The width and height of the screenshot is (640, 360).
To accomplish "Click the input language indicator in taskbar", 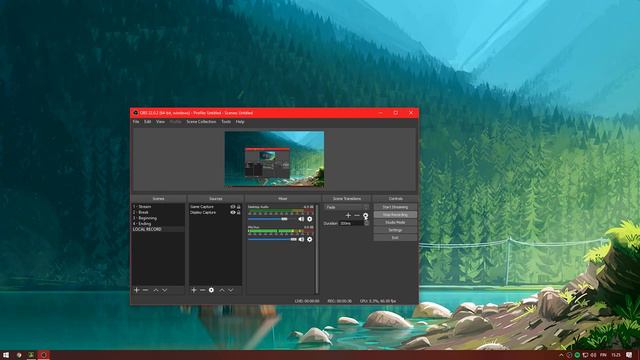I will click(x=603, y=356).
